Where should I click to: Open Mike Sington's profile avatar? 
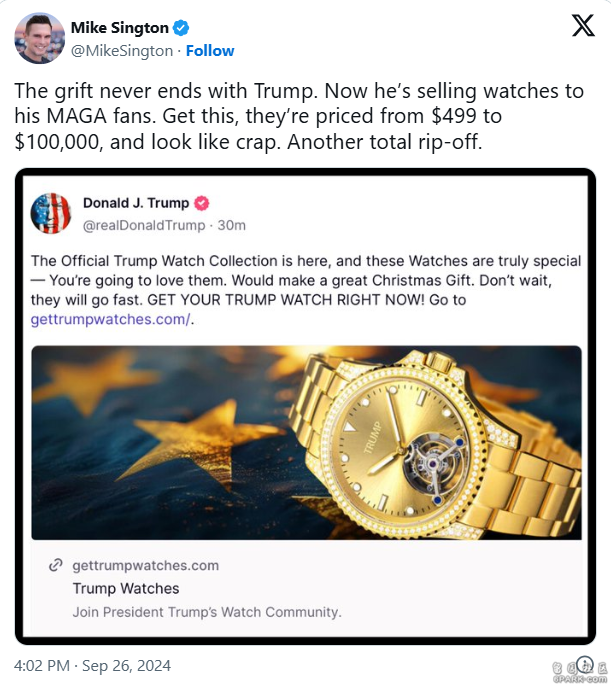point(39,39)
